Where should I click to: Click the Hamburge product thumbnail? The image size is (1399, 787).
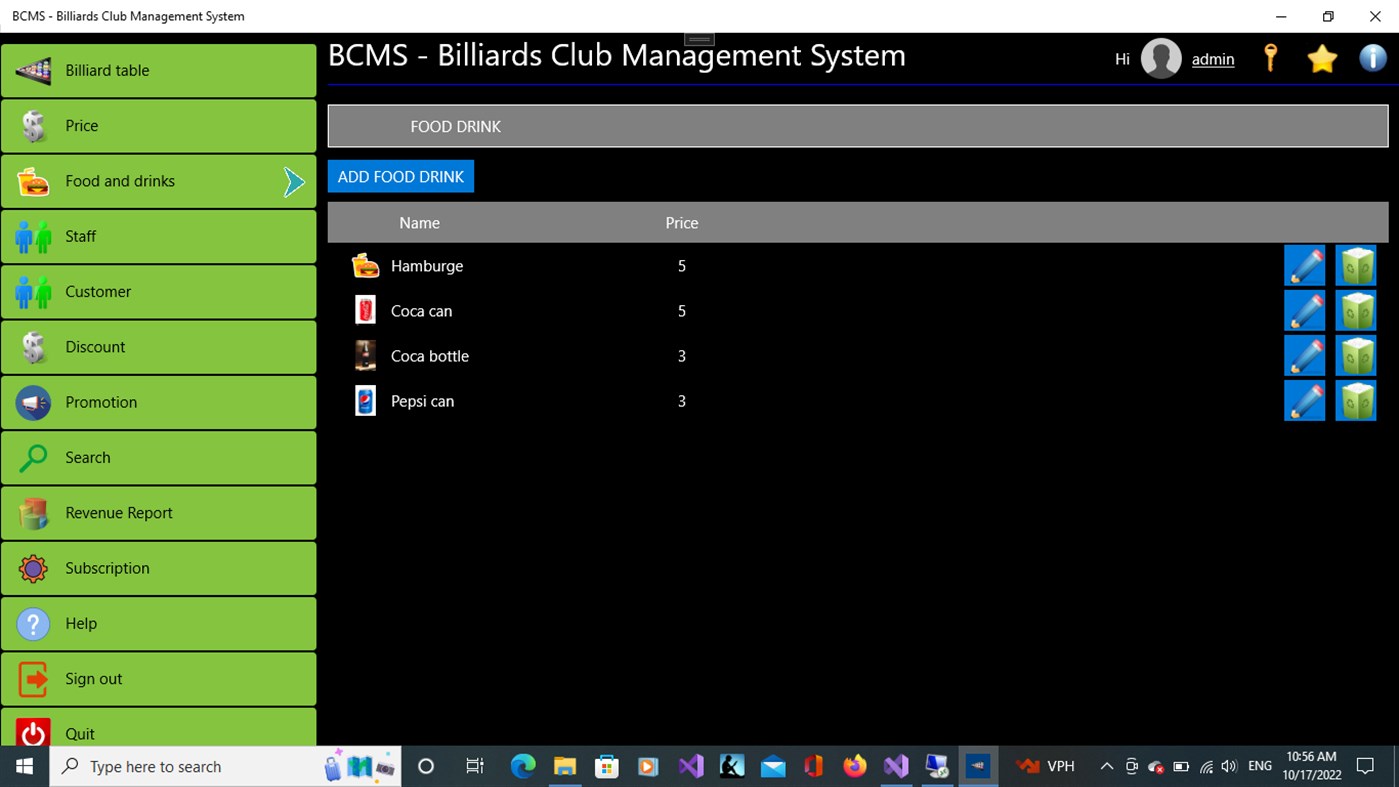click(365, 265)
